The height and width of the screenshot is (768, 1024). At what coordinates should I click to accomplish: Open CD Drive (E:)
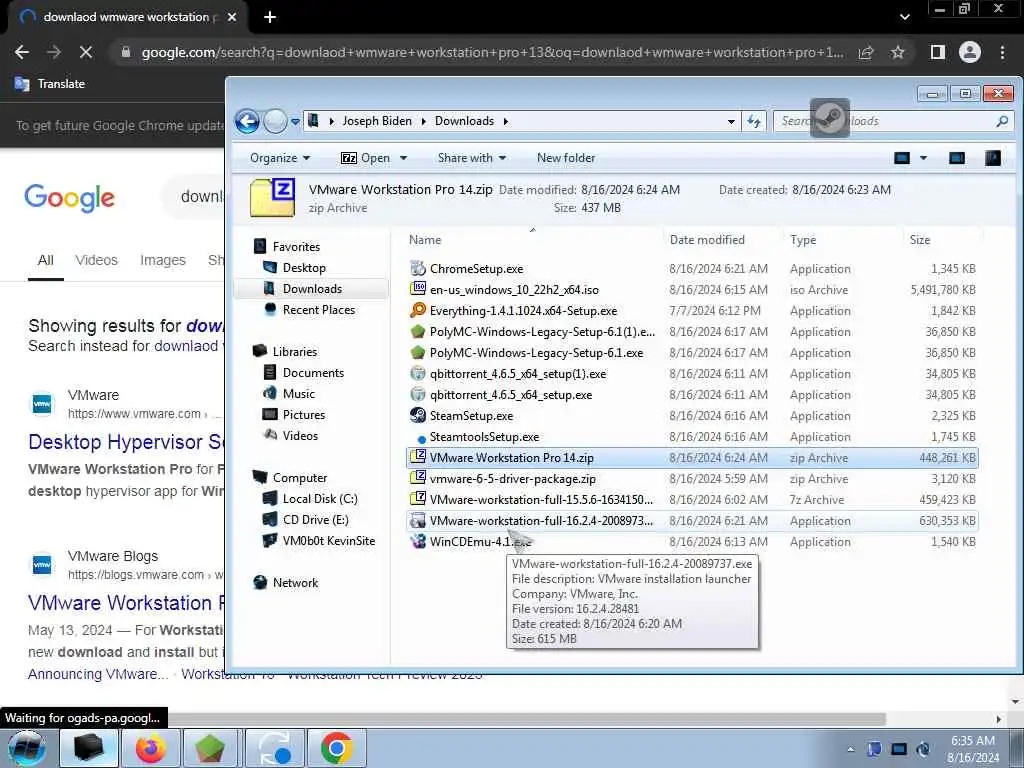315,519
